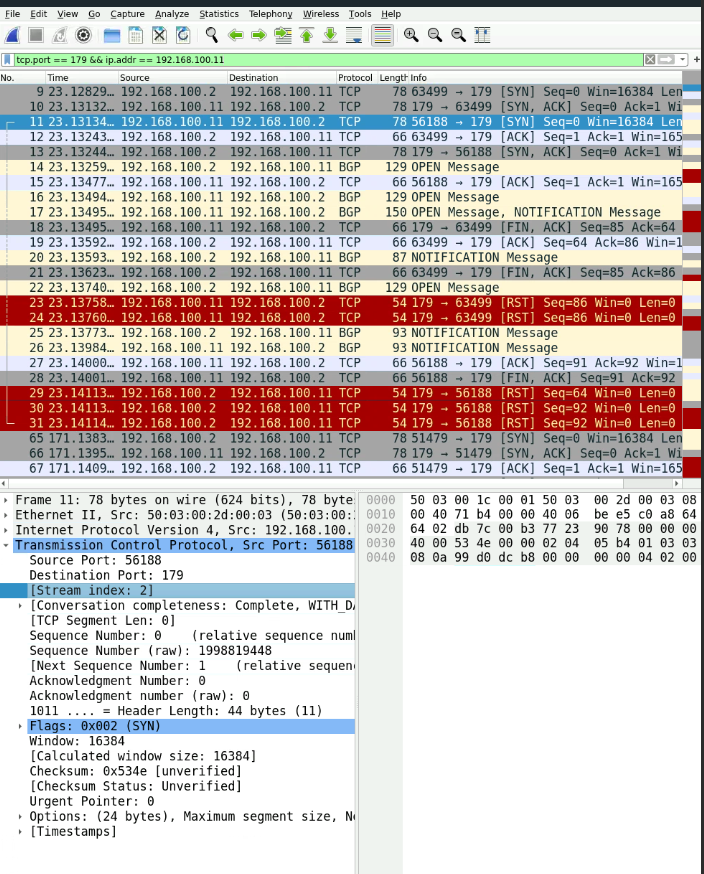Jump to the last packet
This screenshot has width=704, height=874.
(x=331, y=36)
